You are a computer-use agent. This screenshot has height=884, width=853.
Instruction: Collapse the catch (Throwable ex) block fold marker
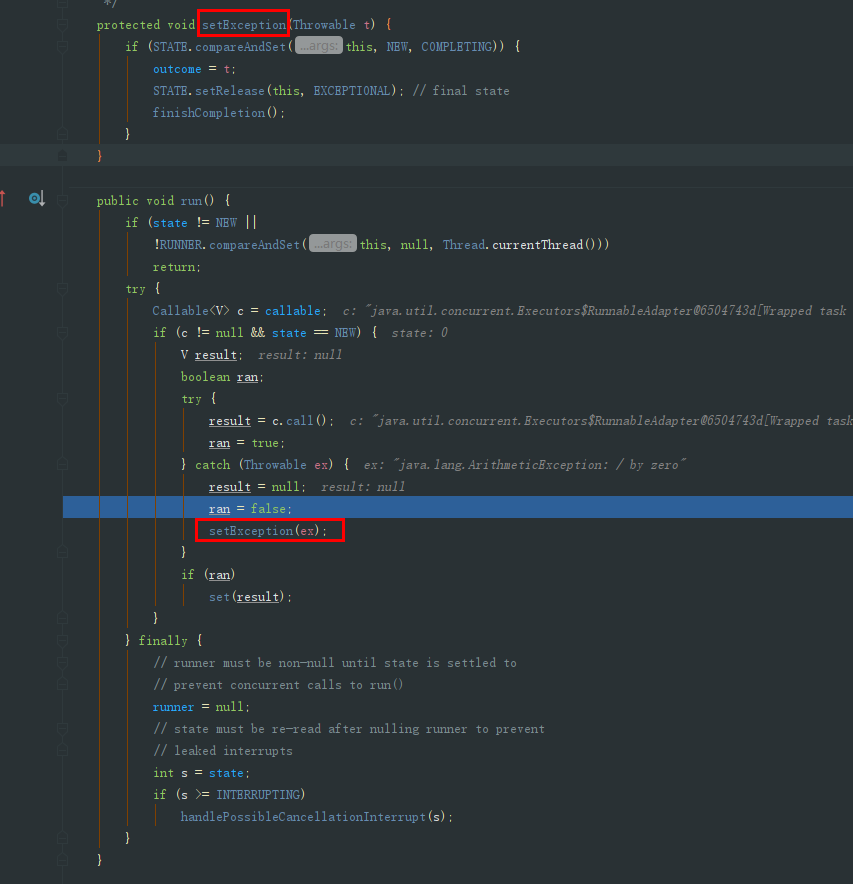click(x=63, y=465)
